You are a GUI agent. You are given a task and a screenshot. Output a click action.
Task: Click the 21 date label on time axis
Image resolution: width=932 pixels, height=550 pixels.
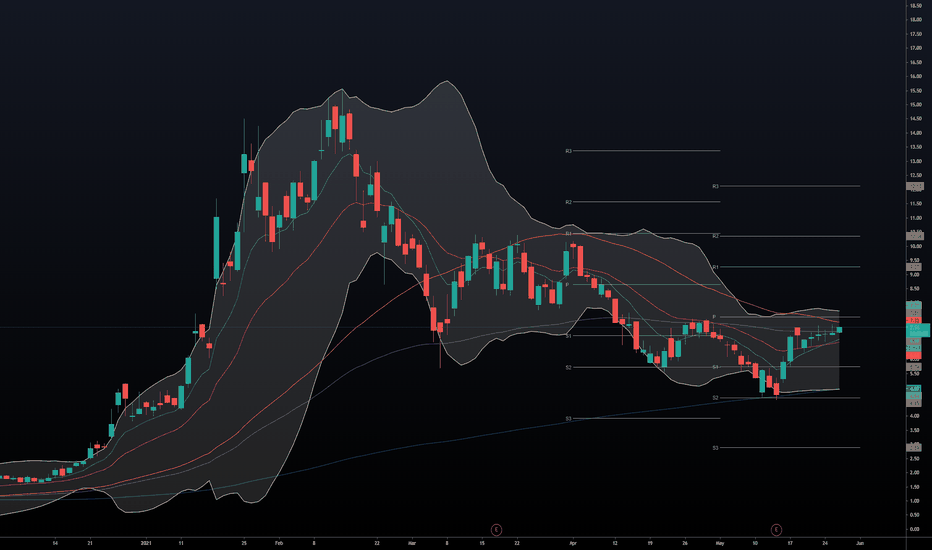pos(90,543)
